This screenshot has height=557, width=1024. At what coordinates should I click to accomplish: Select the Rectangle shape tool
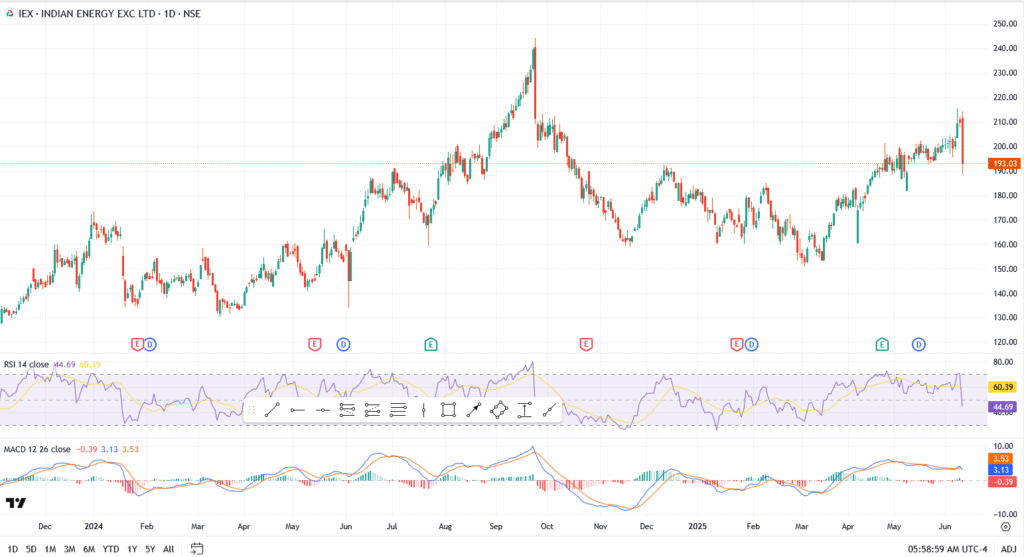coord(449,410)
